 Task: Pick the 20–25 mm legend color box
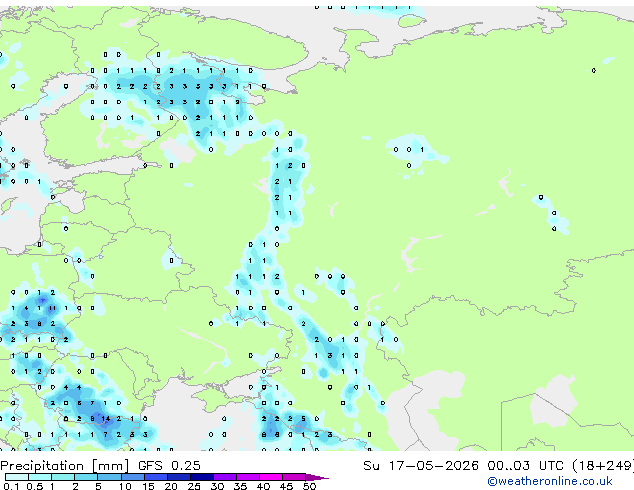[178, 477]
